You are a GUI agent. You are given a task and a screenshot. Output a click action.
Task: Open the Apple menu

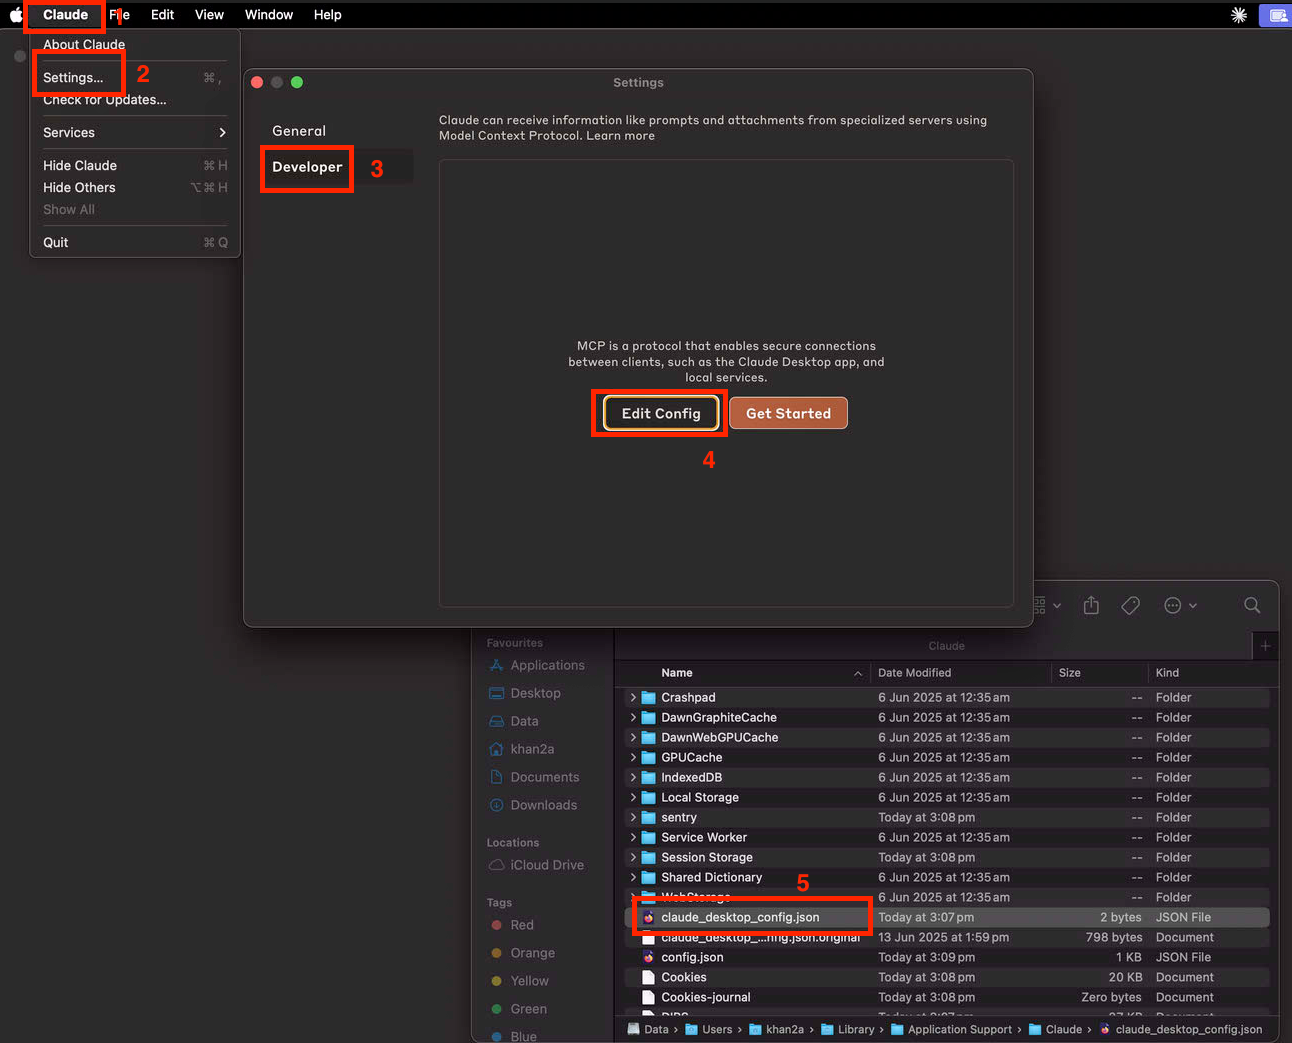coord(15,14)
